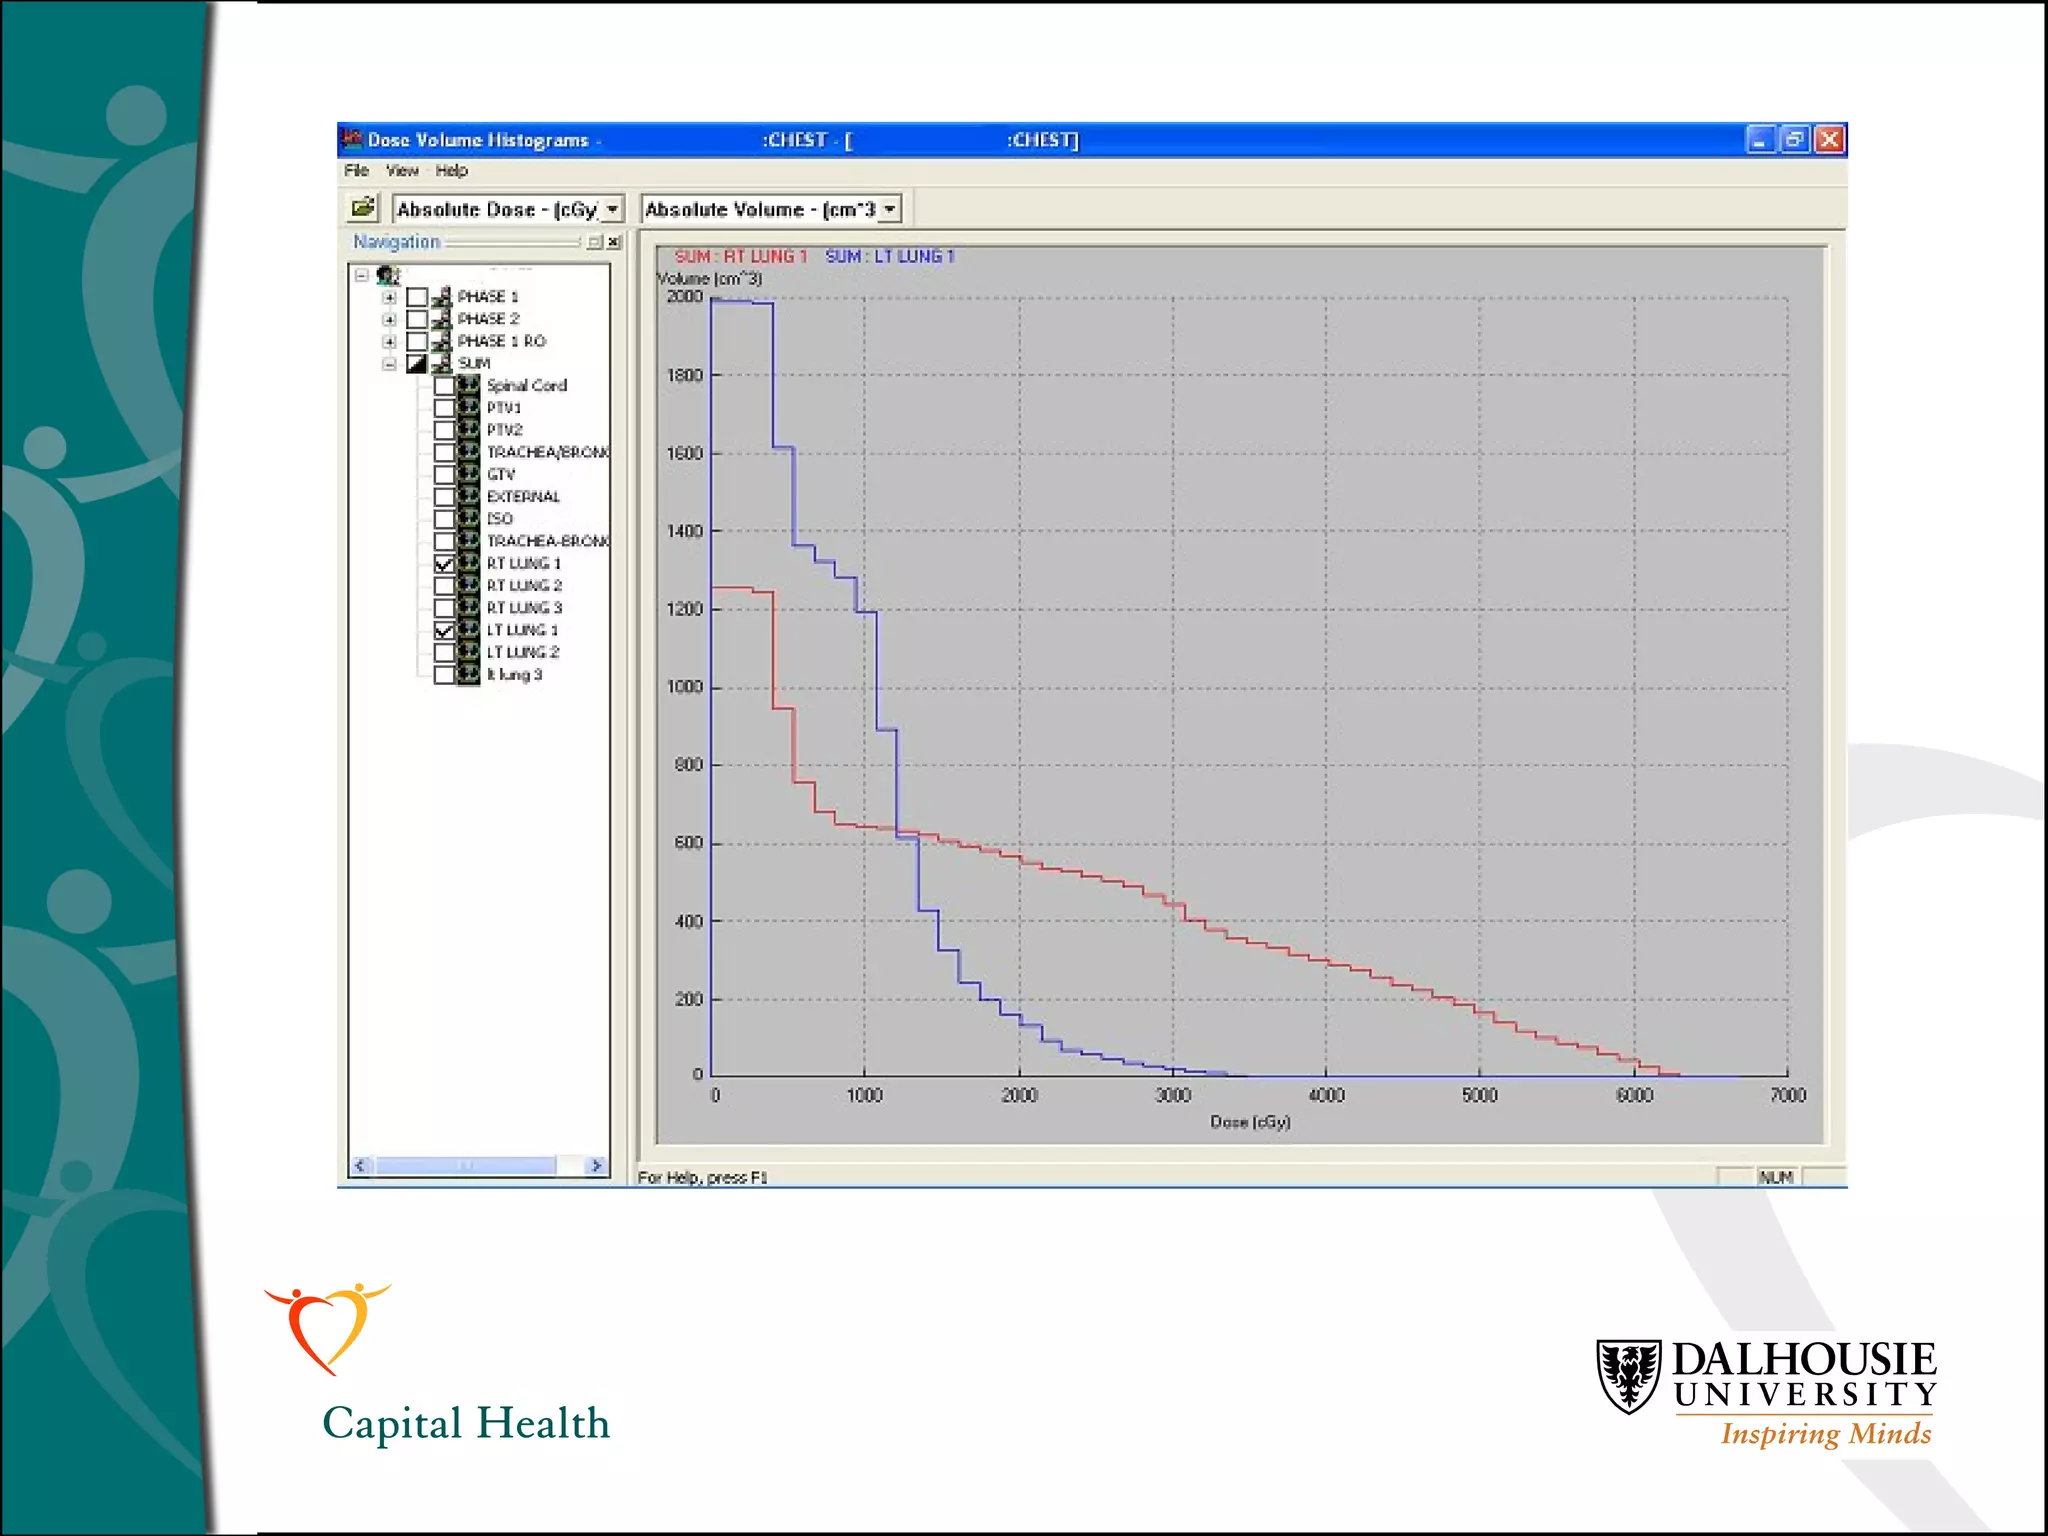The width and height of the screenshot is (2048, 1536).
Task: Uncheck the RT LUNG 1 checkbox
Action: (x=444, y=564)
